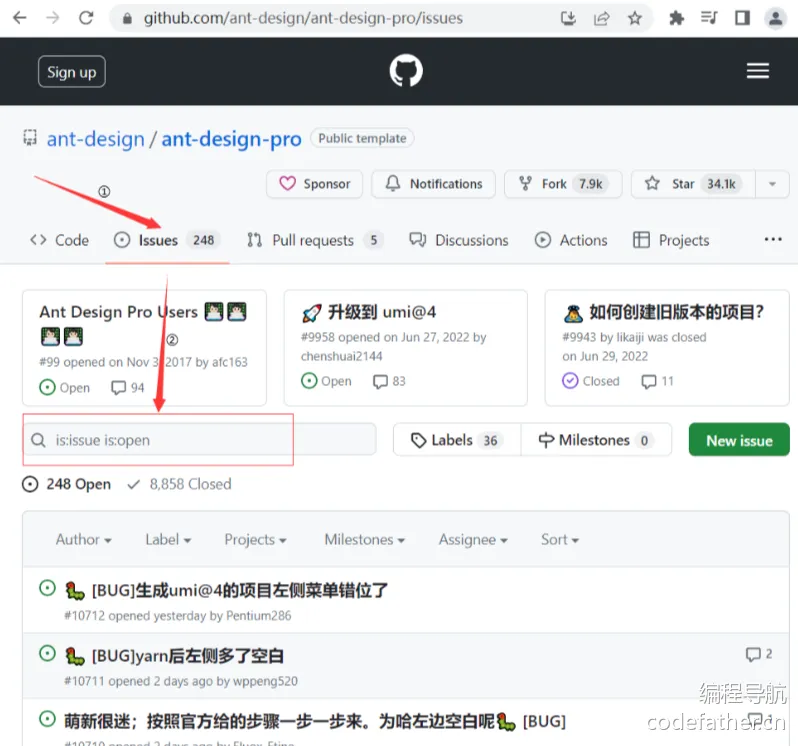The image size is (798, 746).
Task: Open Milestones list
Action: 596,440
